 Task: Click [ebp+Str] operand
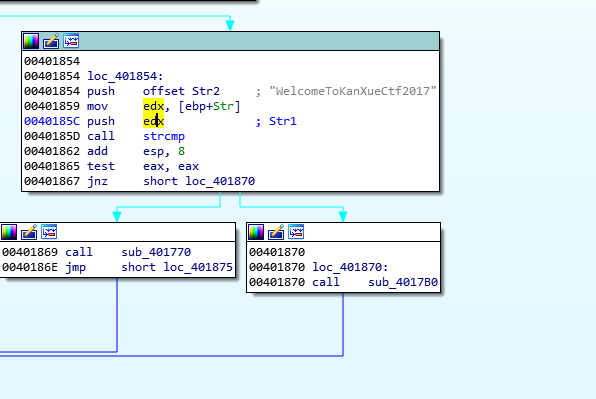pyautogui.click(x=209, y=106)
